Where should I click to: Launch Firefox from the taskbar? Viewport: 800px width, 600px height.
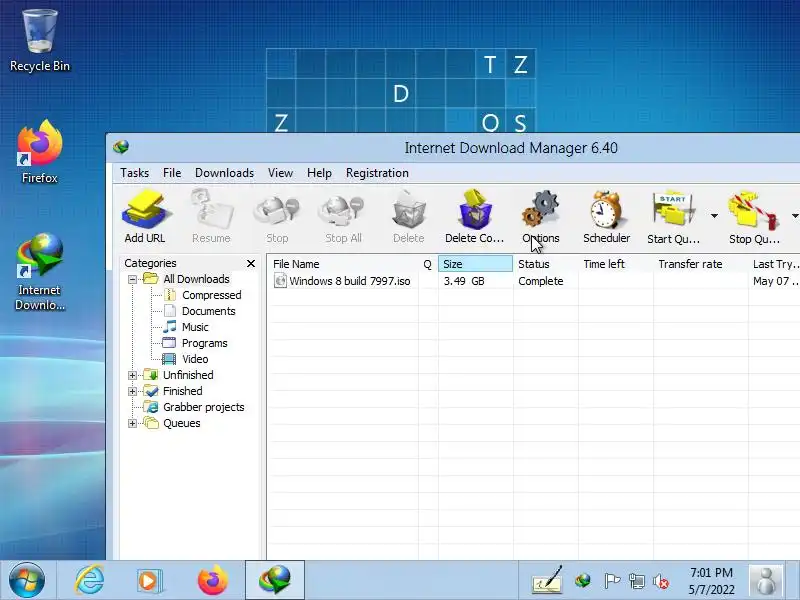pyautogui.click(x=213, y=580)
